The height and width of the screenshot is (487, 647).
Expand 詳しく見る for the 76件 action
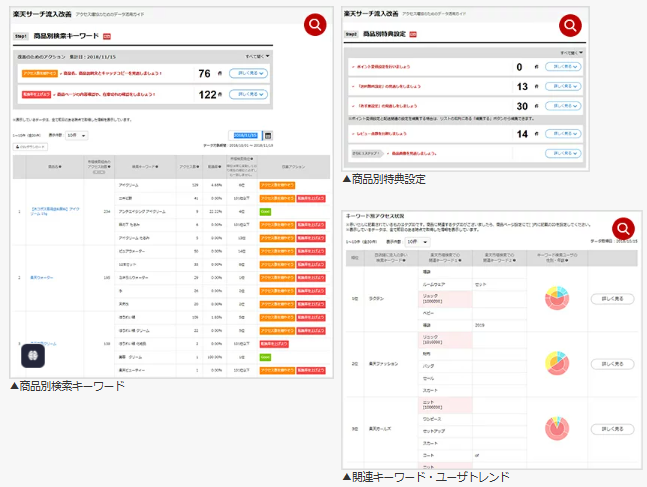248,73
